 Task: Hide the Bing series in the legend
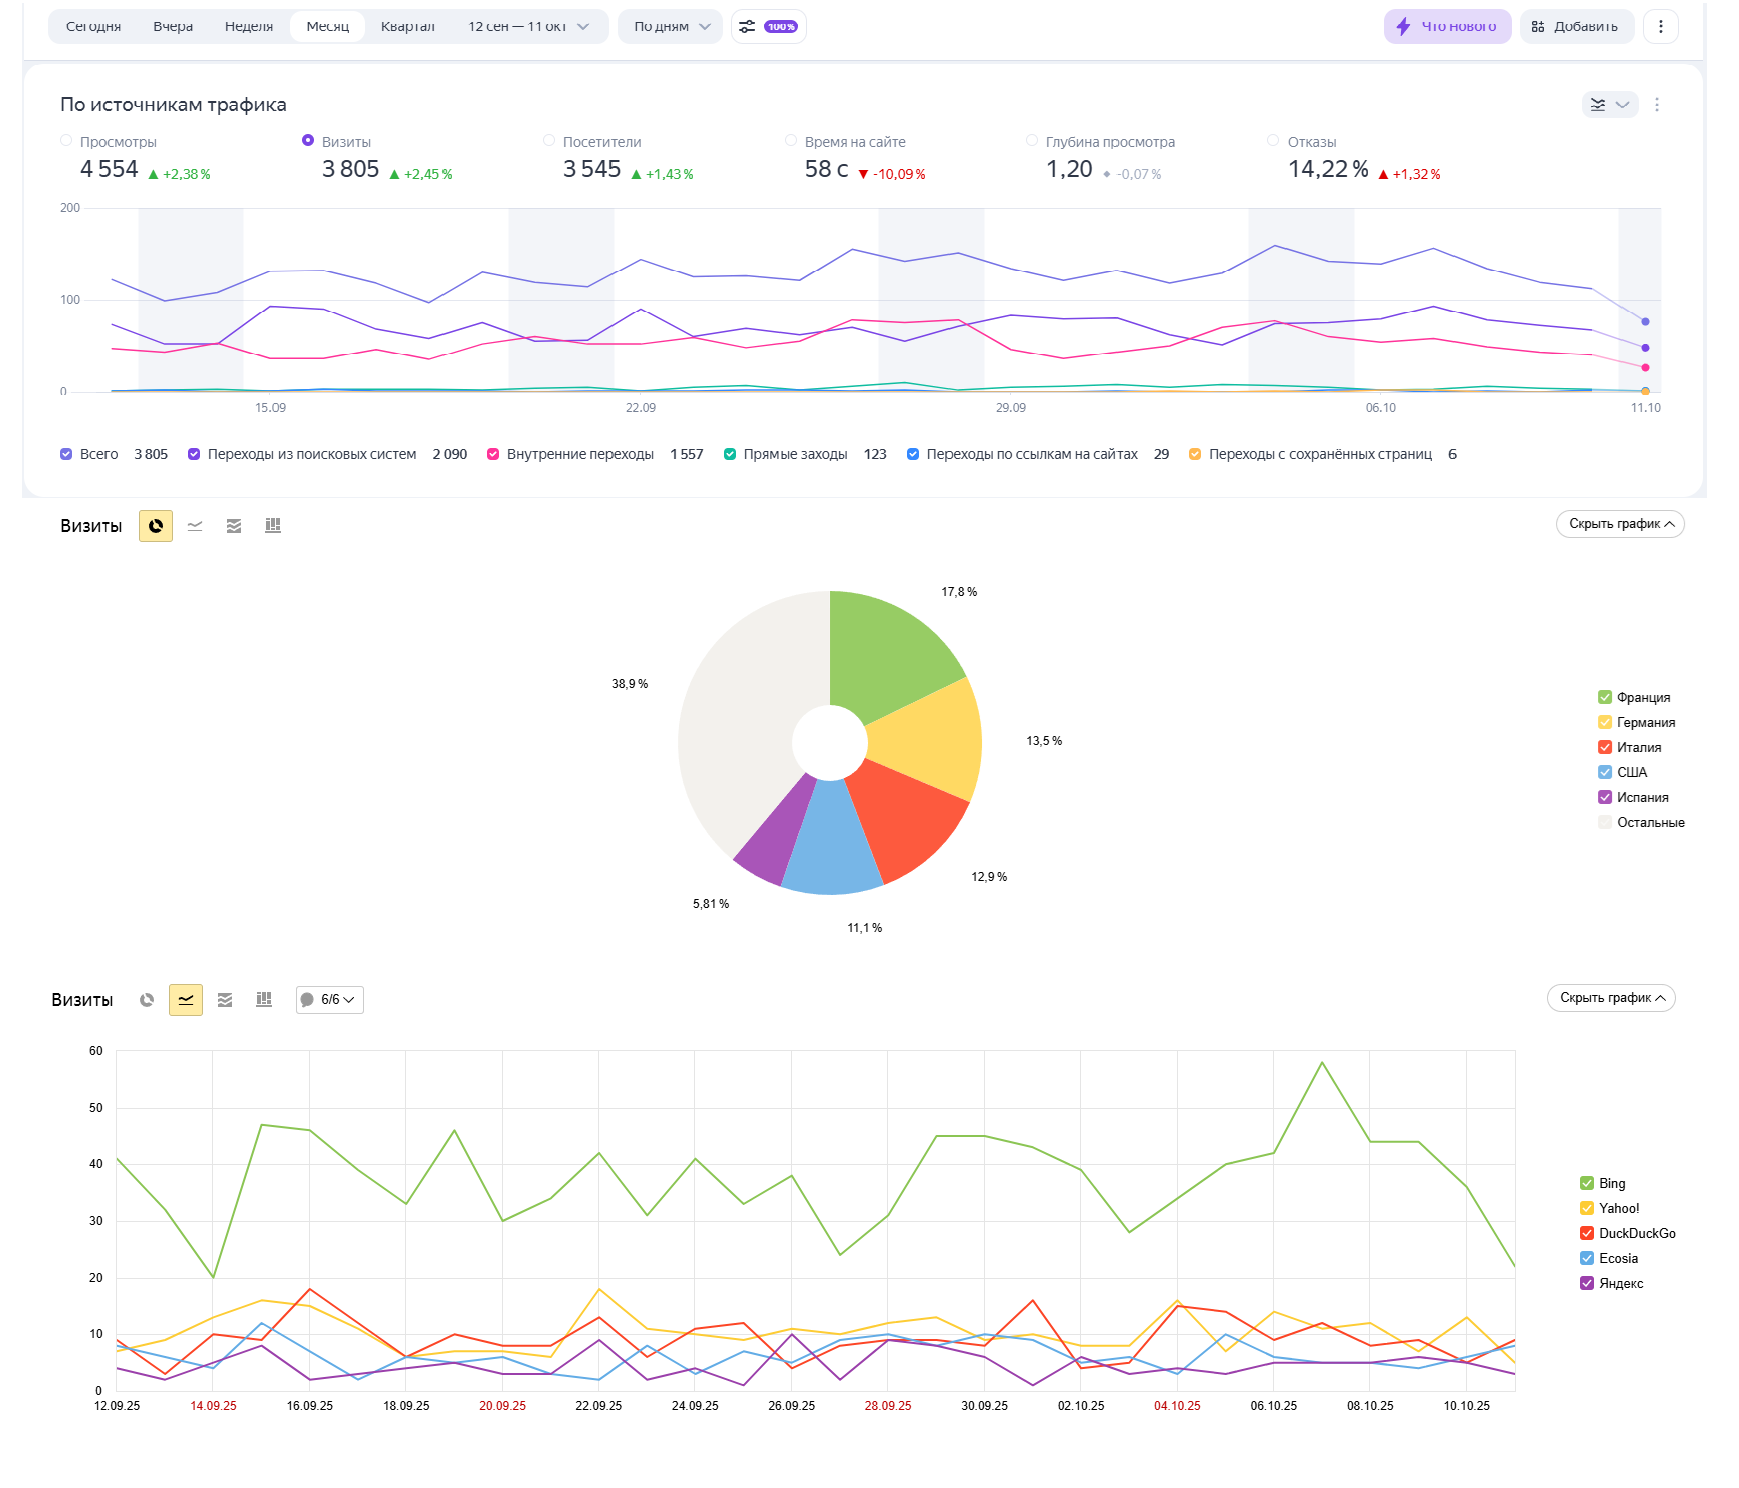[x=1587, y=1183]
